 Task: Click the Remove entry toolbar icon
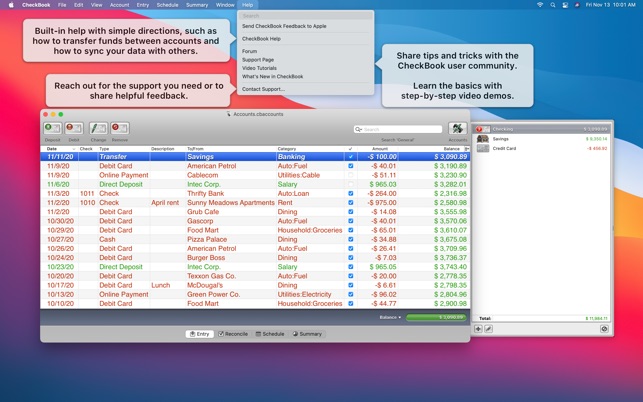pyautogui.click(x=120, y=128)
